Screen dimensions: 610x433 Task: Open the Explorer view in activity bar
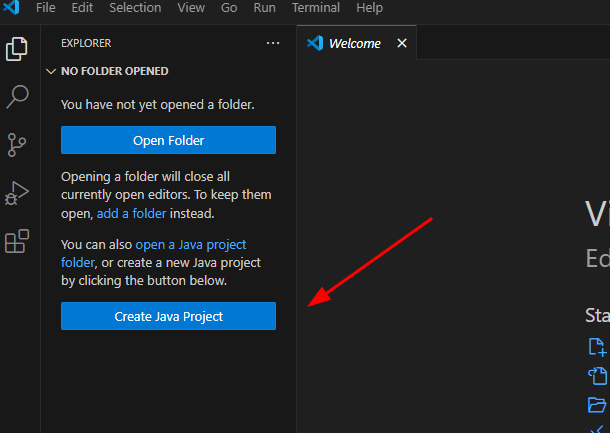click(x=16, y=49)
